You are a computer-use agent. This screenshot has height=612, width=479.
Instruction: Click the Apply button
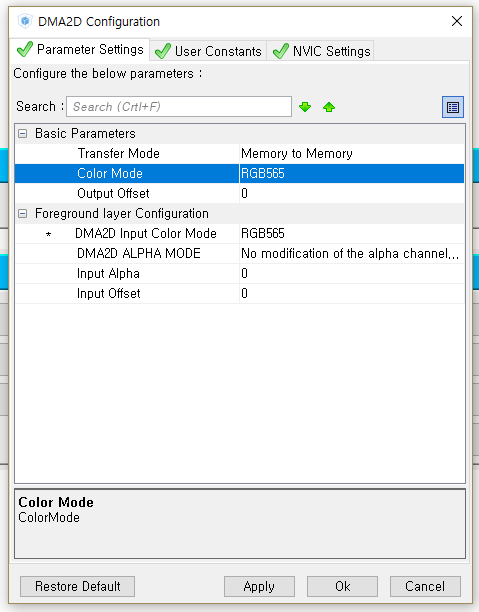(259, 586)
